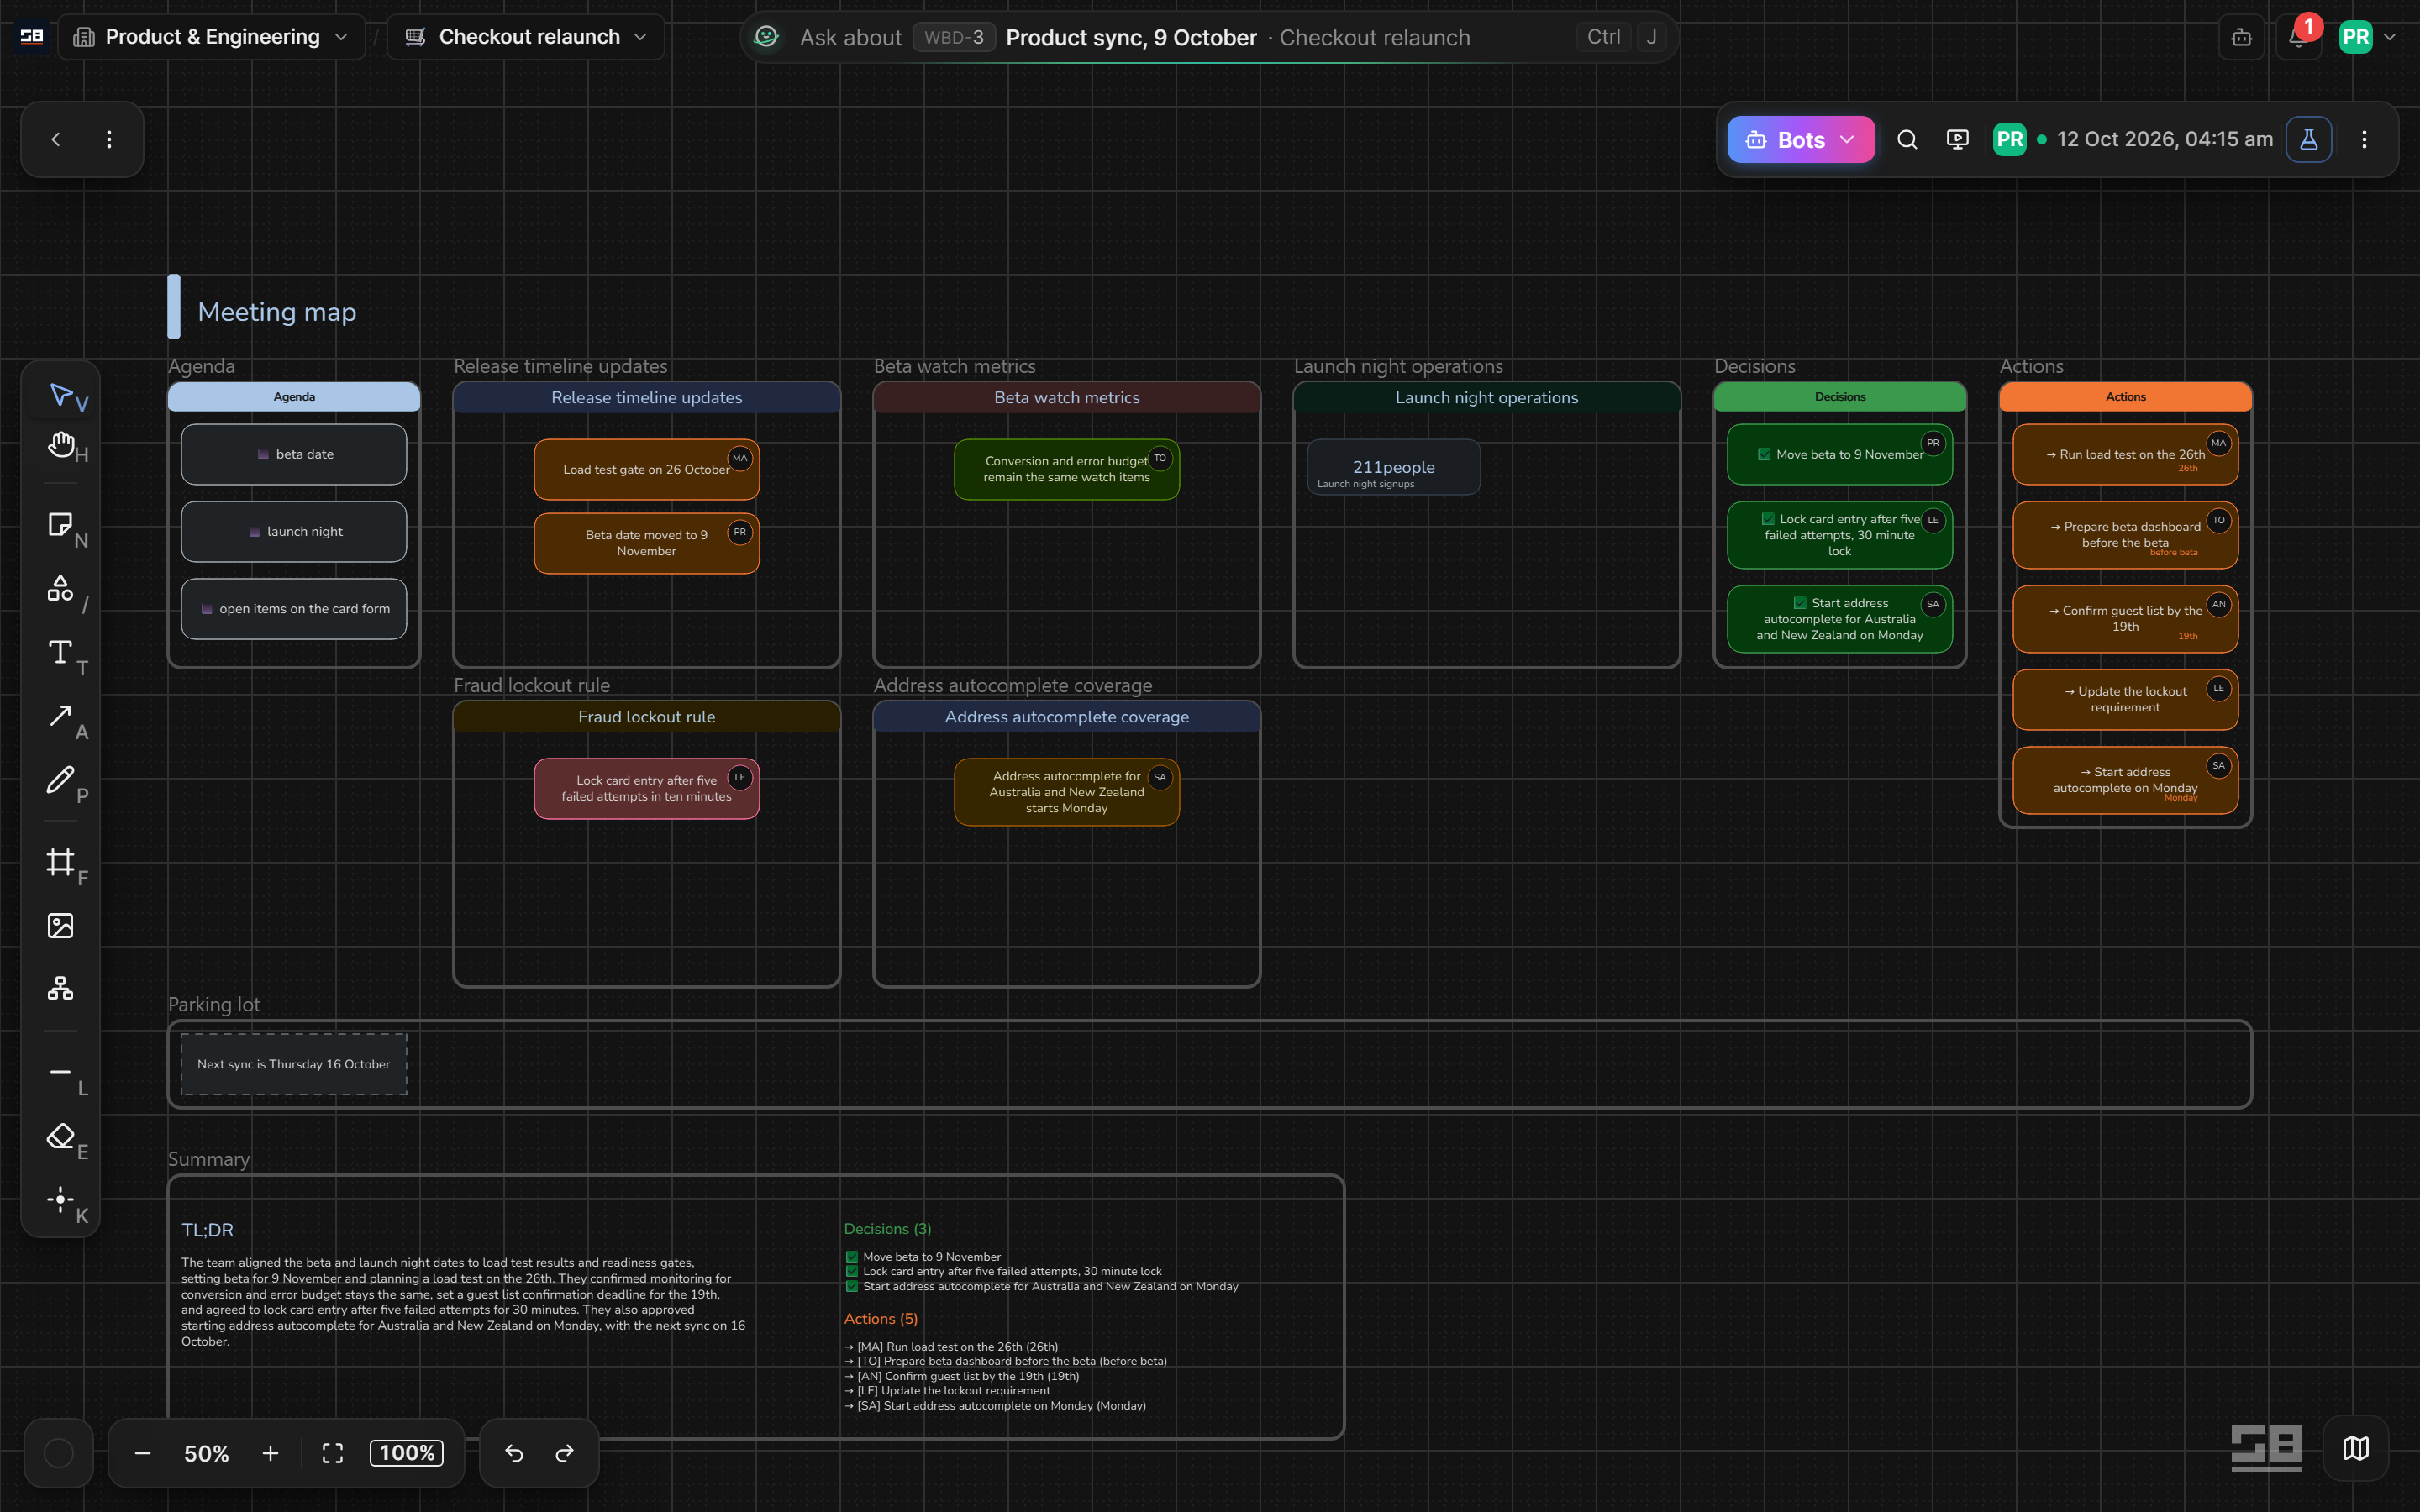Start presentation mode icon
The image size is (2420, 1512).
coord(1958,140)
